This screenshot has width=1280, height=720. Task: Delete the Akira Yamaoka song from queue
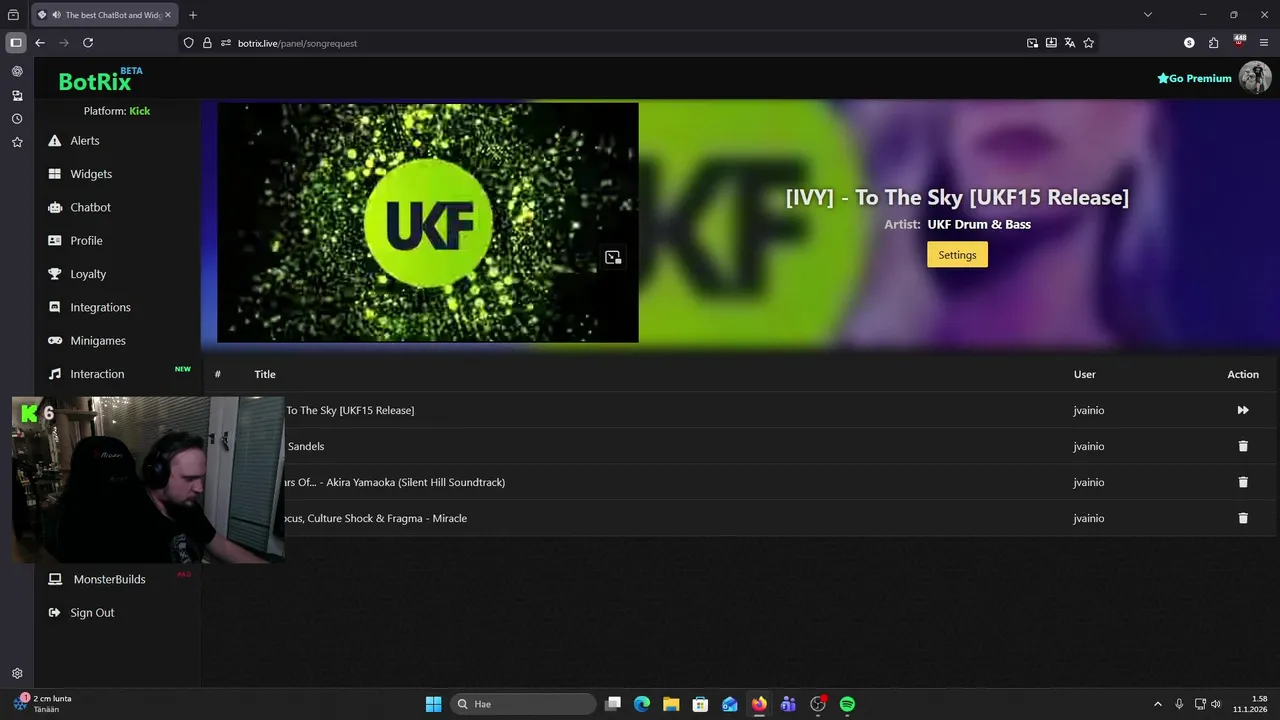1243,482
